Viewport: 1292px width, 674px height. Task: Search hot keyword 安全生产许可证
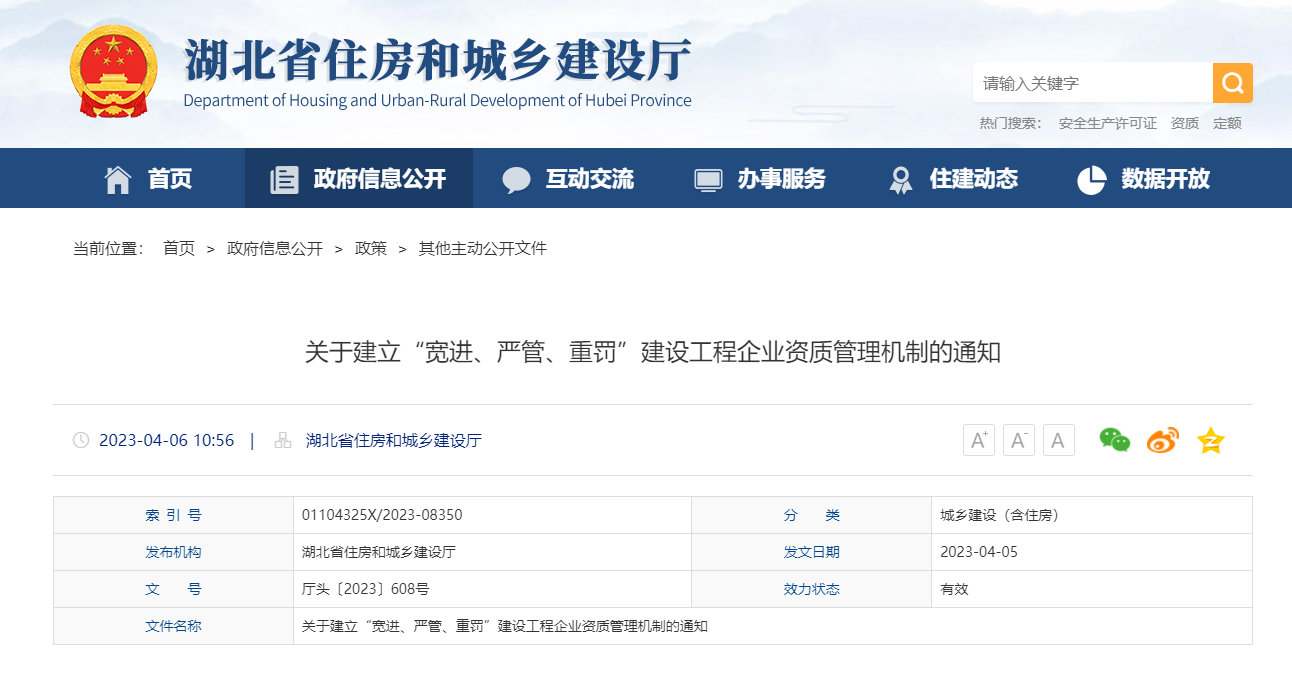coord(1108,123)
